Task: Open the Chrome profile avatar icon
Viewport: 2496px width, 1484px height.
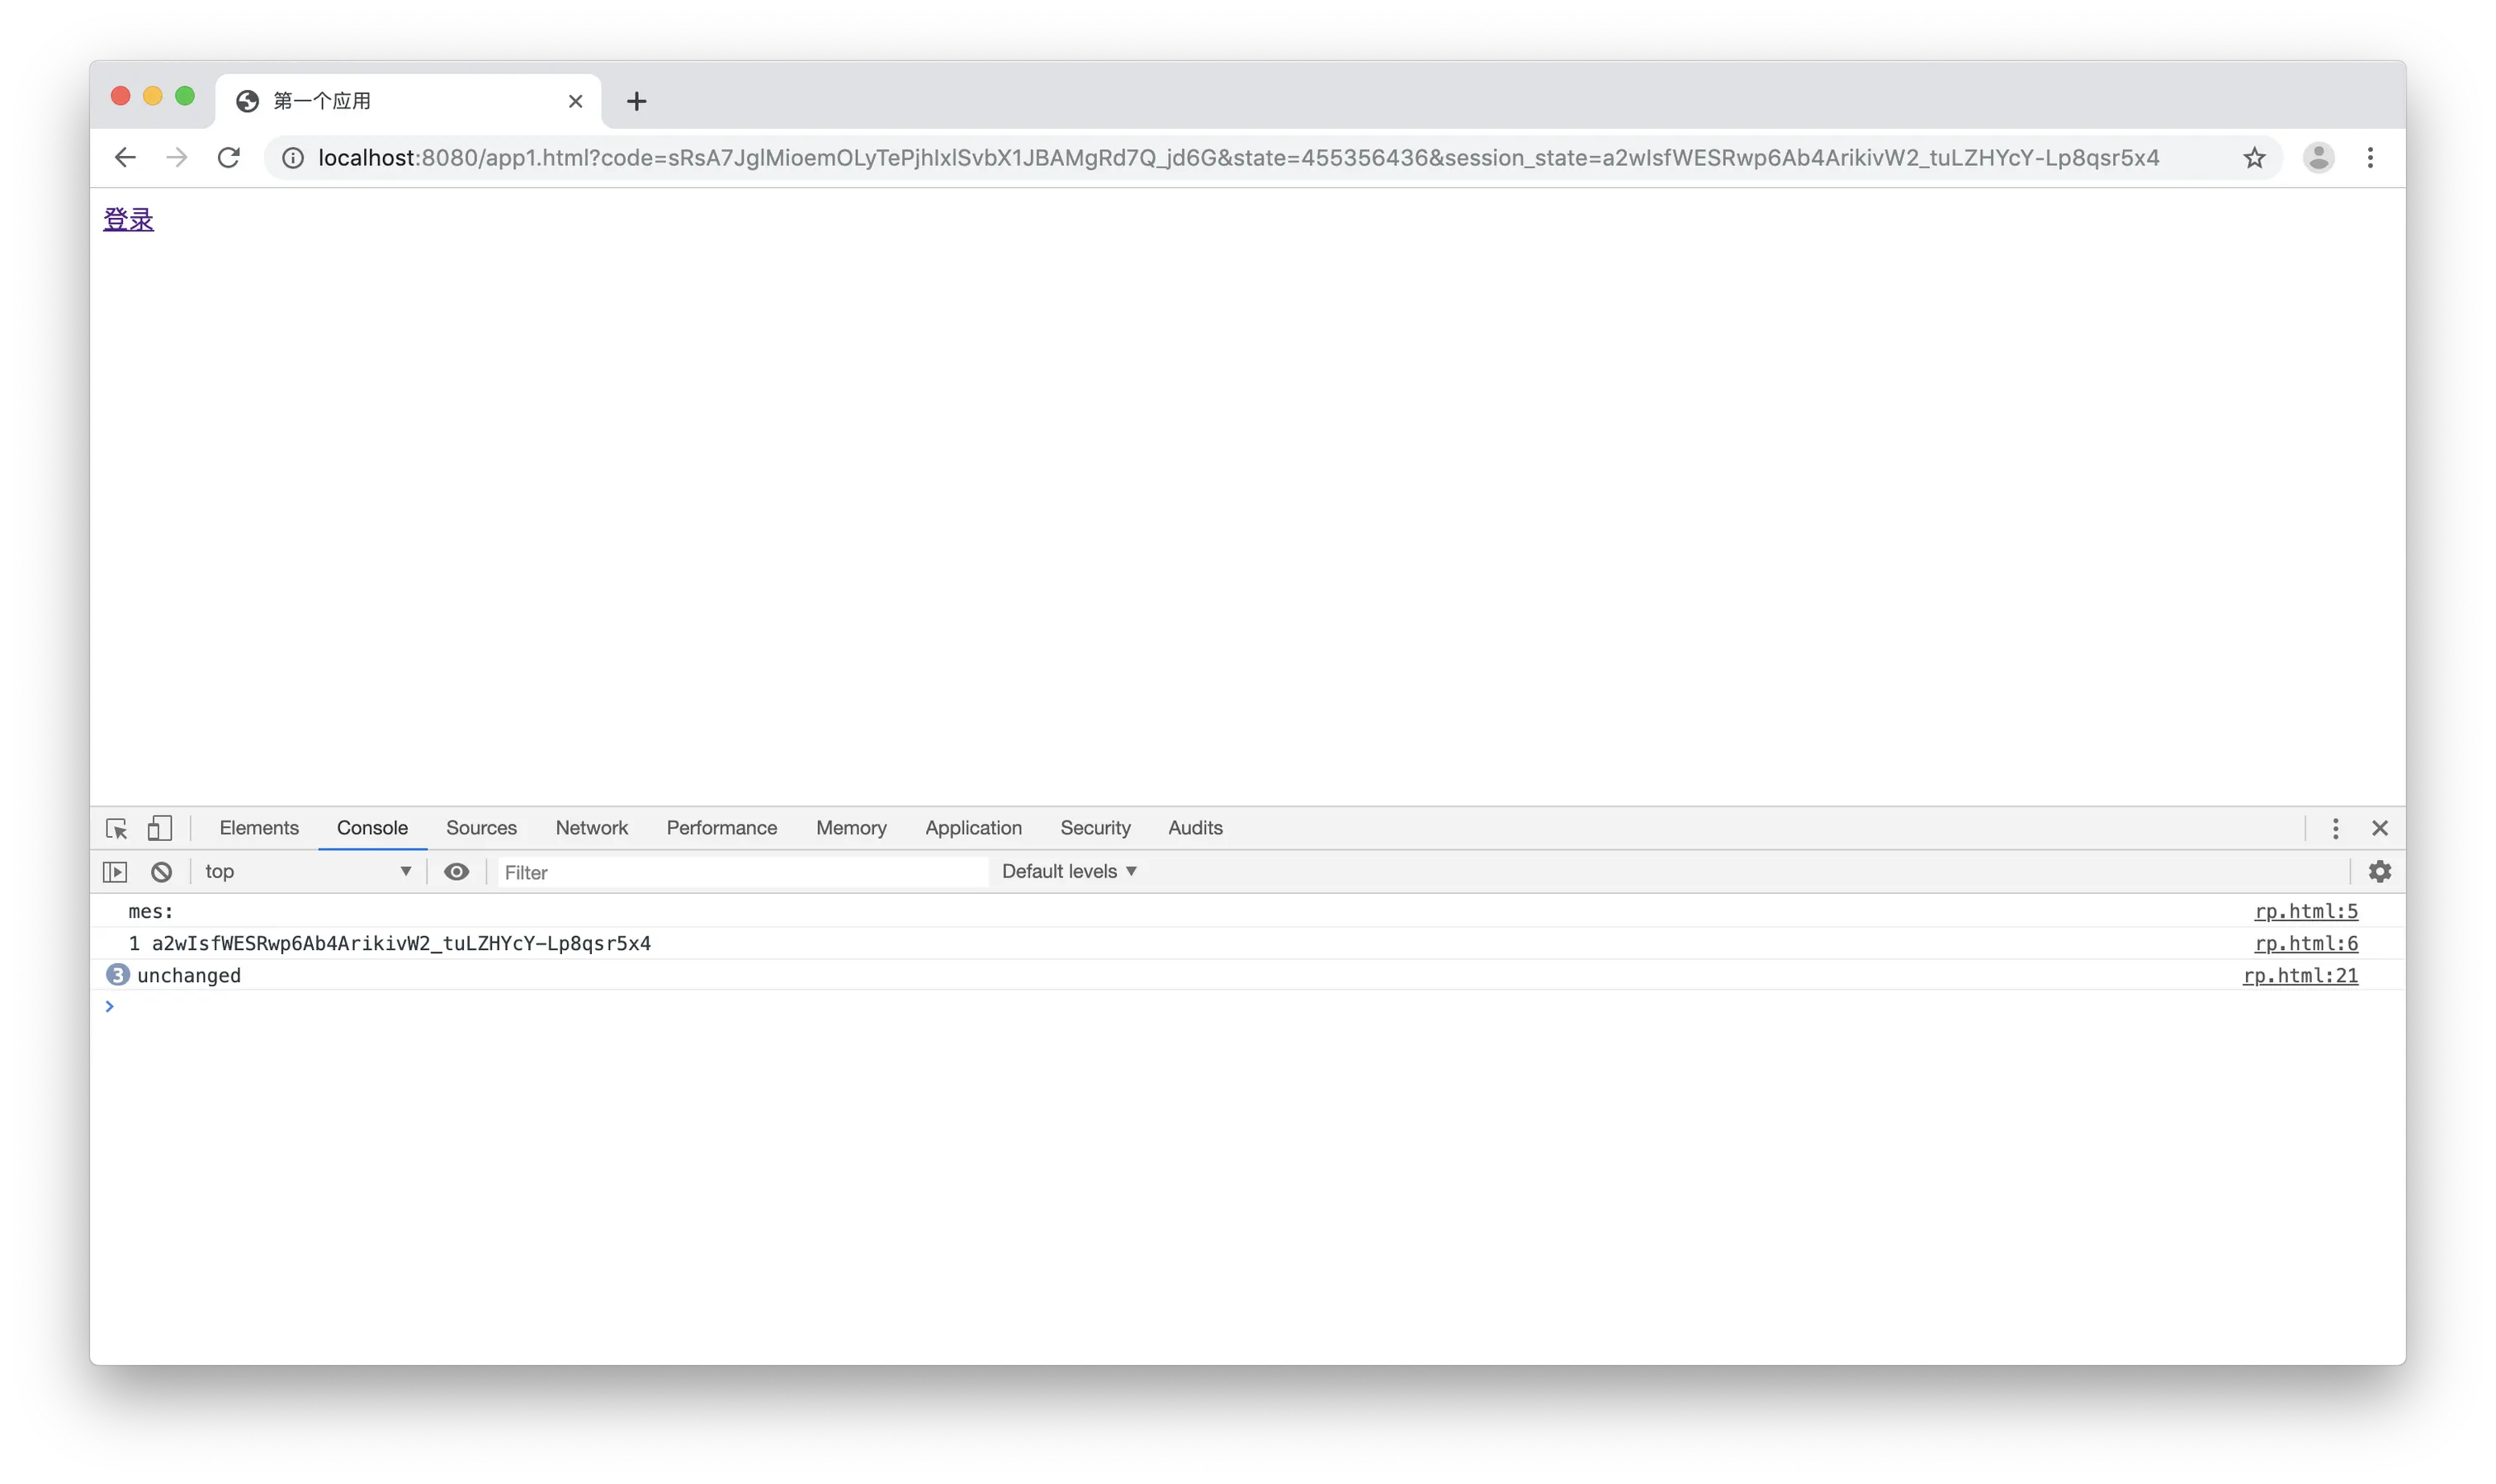Action: [2318, 158]
